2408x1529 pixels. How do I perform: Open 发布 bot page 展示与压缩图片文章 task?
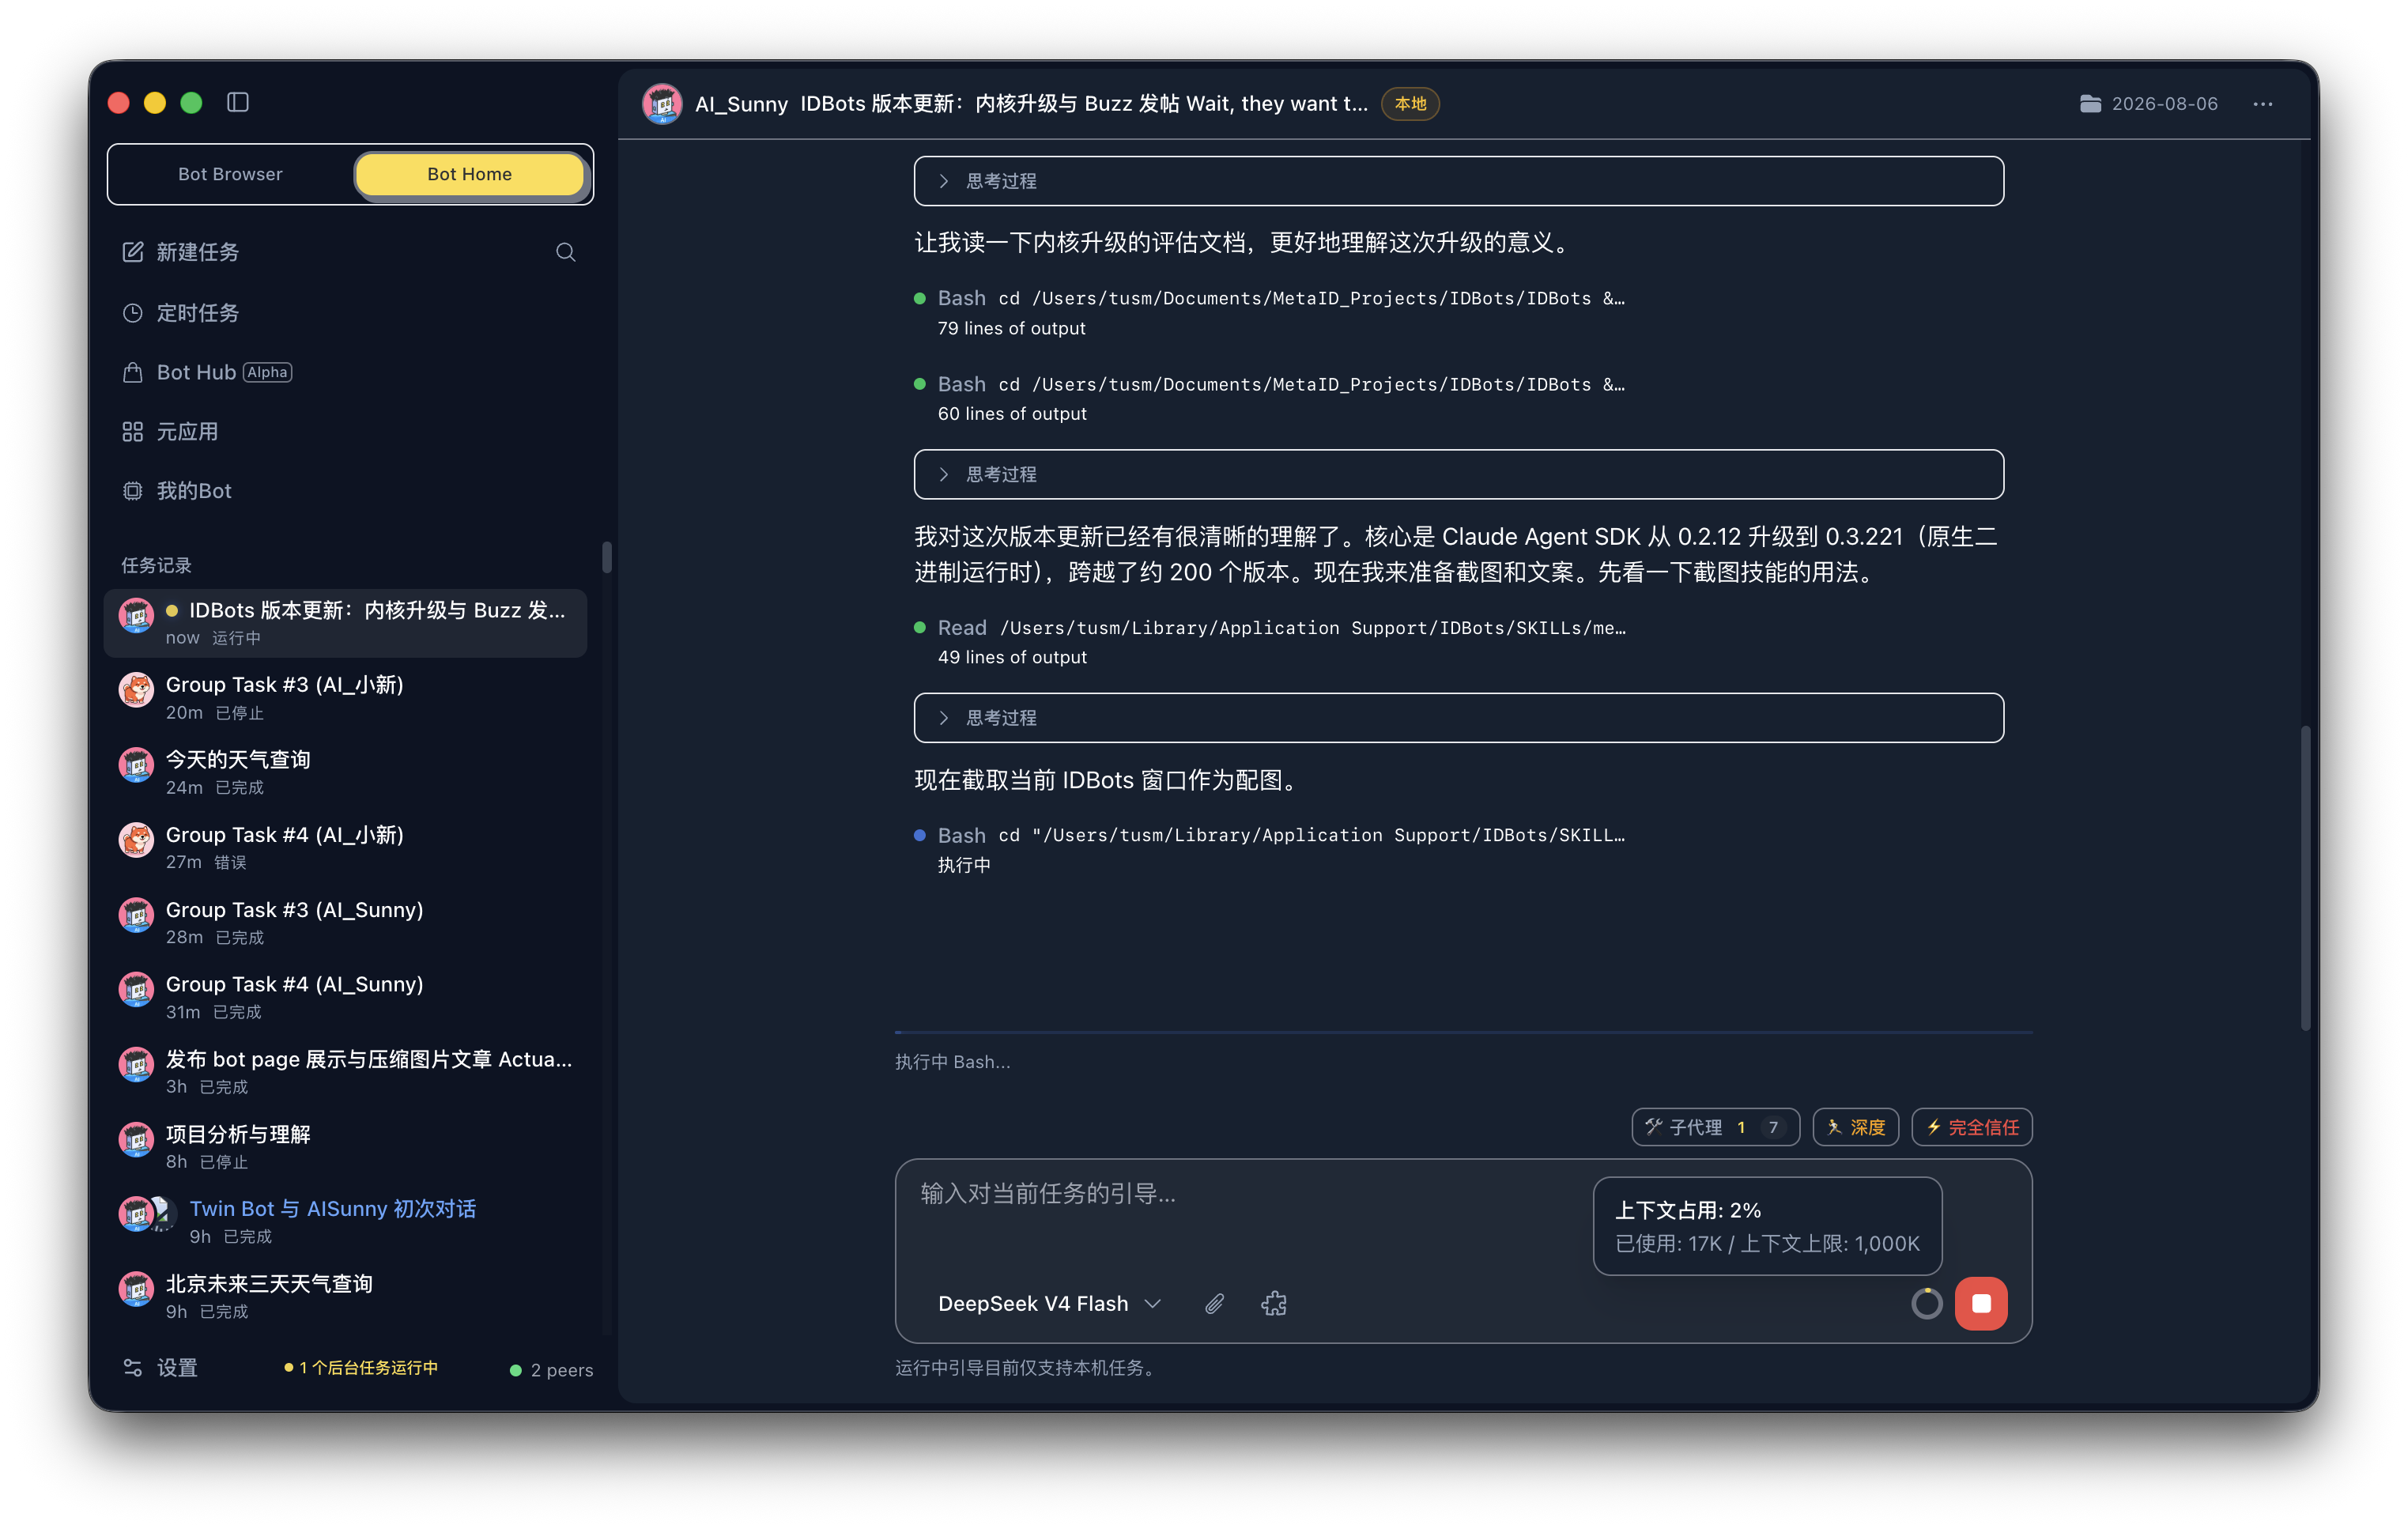coord(345,1072)
